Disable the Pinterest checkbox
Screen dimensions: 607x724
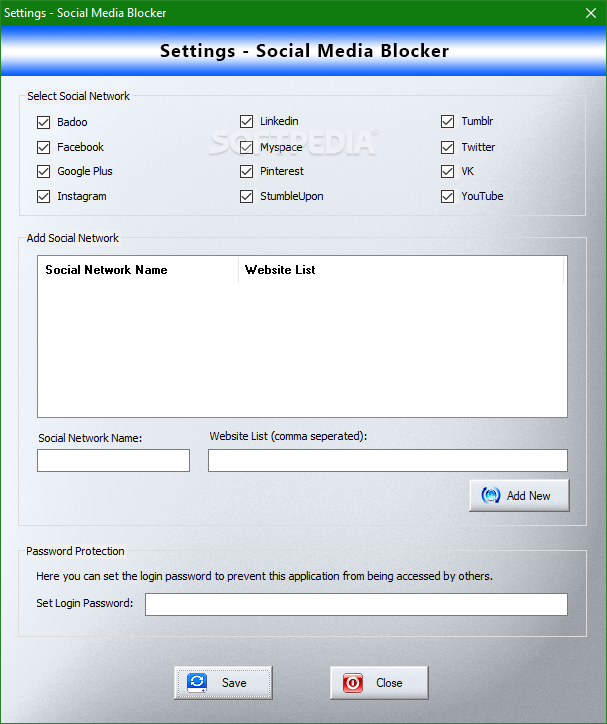point(246,171)
